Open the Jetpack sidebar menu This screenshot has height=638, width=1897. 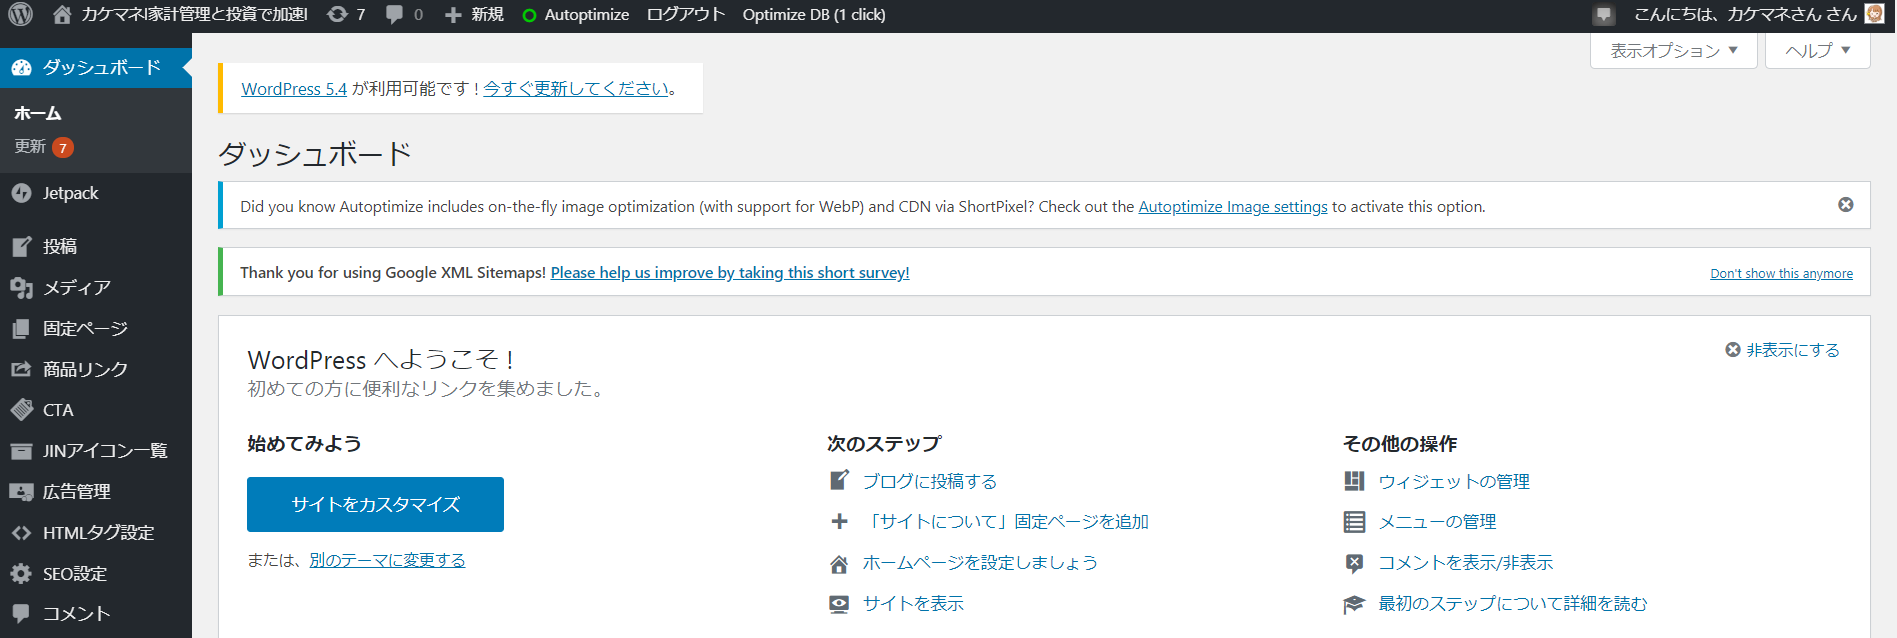coord(96,193)
